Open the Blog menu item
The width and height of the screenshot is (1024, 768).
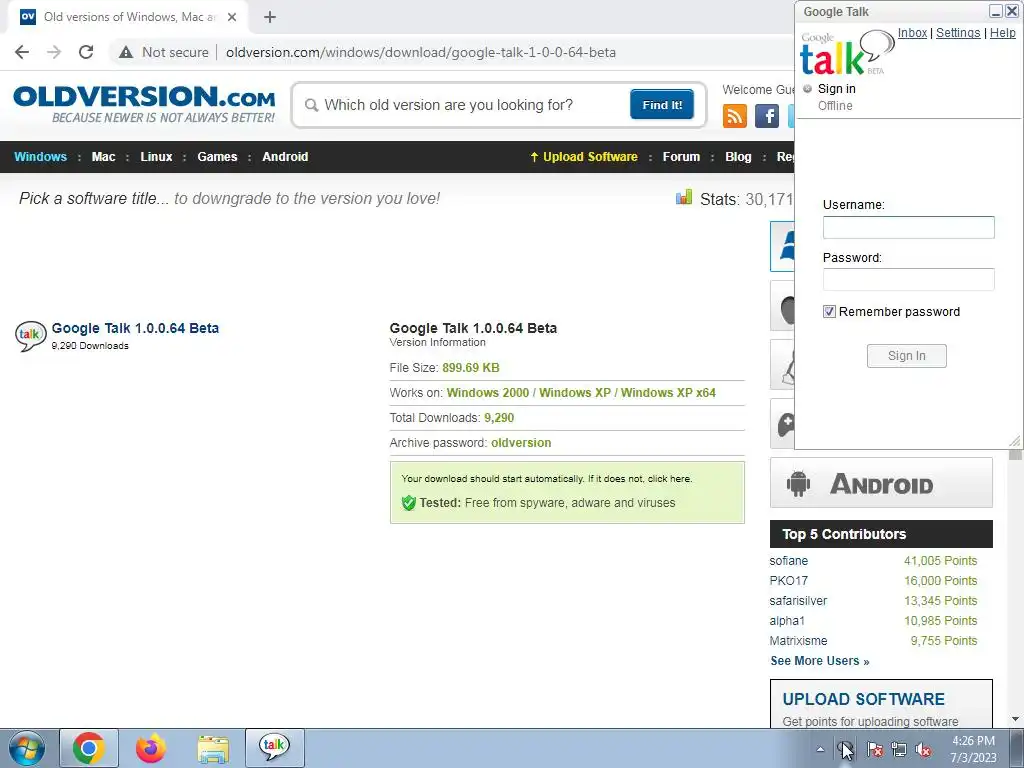pyautogui.click(x=738, y=157)
